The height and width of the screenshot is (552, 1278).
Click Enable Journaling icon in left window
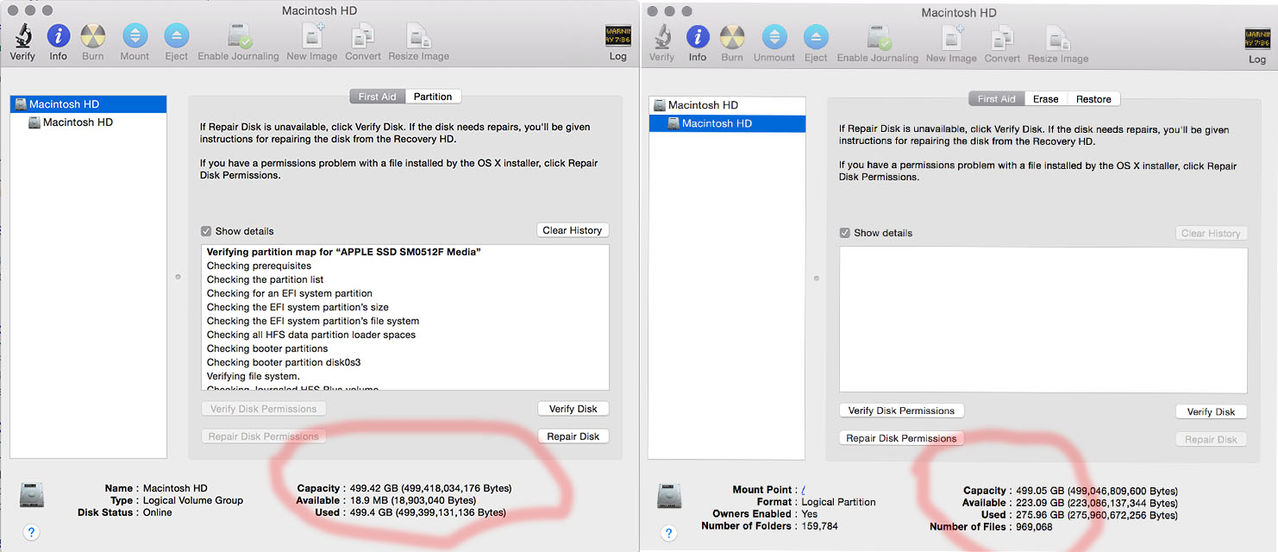point(239,36)
